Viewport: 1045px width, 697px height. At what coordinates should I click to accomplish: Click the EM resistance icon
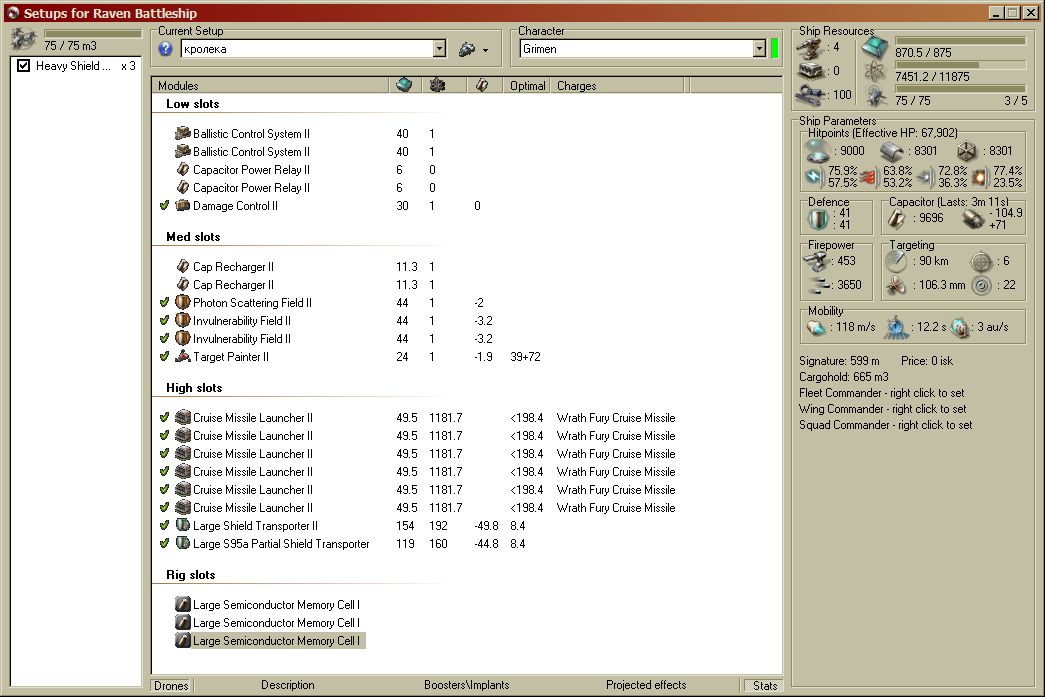pos(814,177)
